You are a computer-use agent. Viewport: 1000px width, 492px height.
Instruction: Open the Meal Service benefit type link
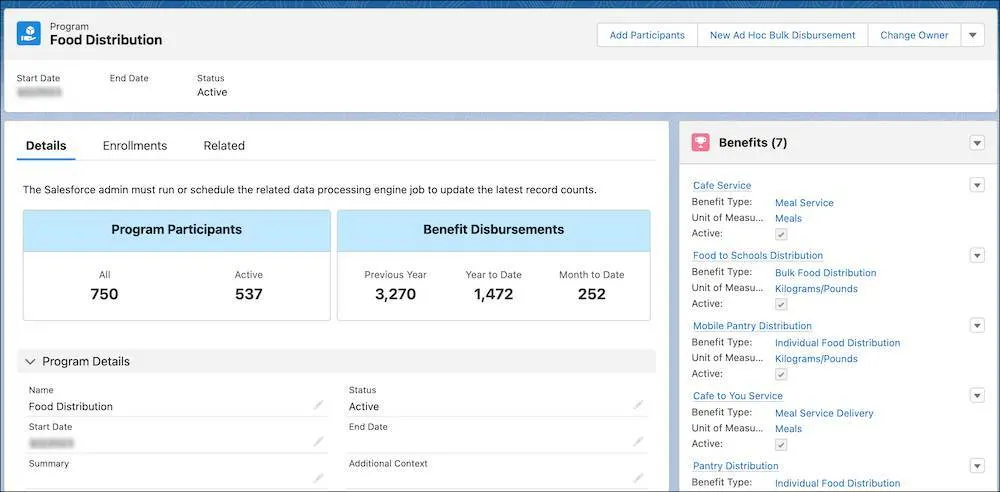click(x=804, y=203)
